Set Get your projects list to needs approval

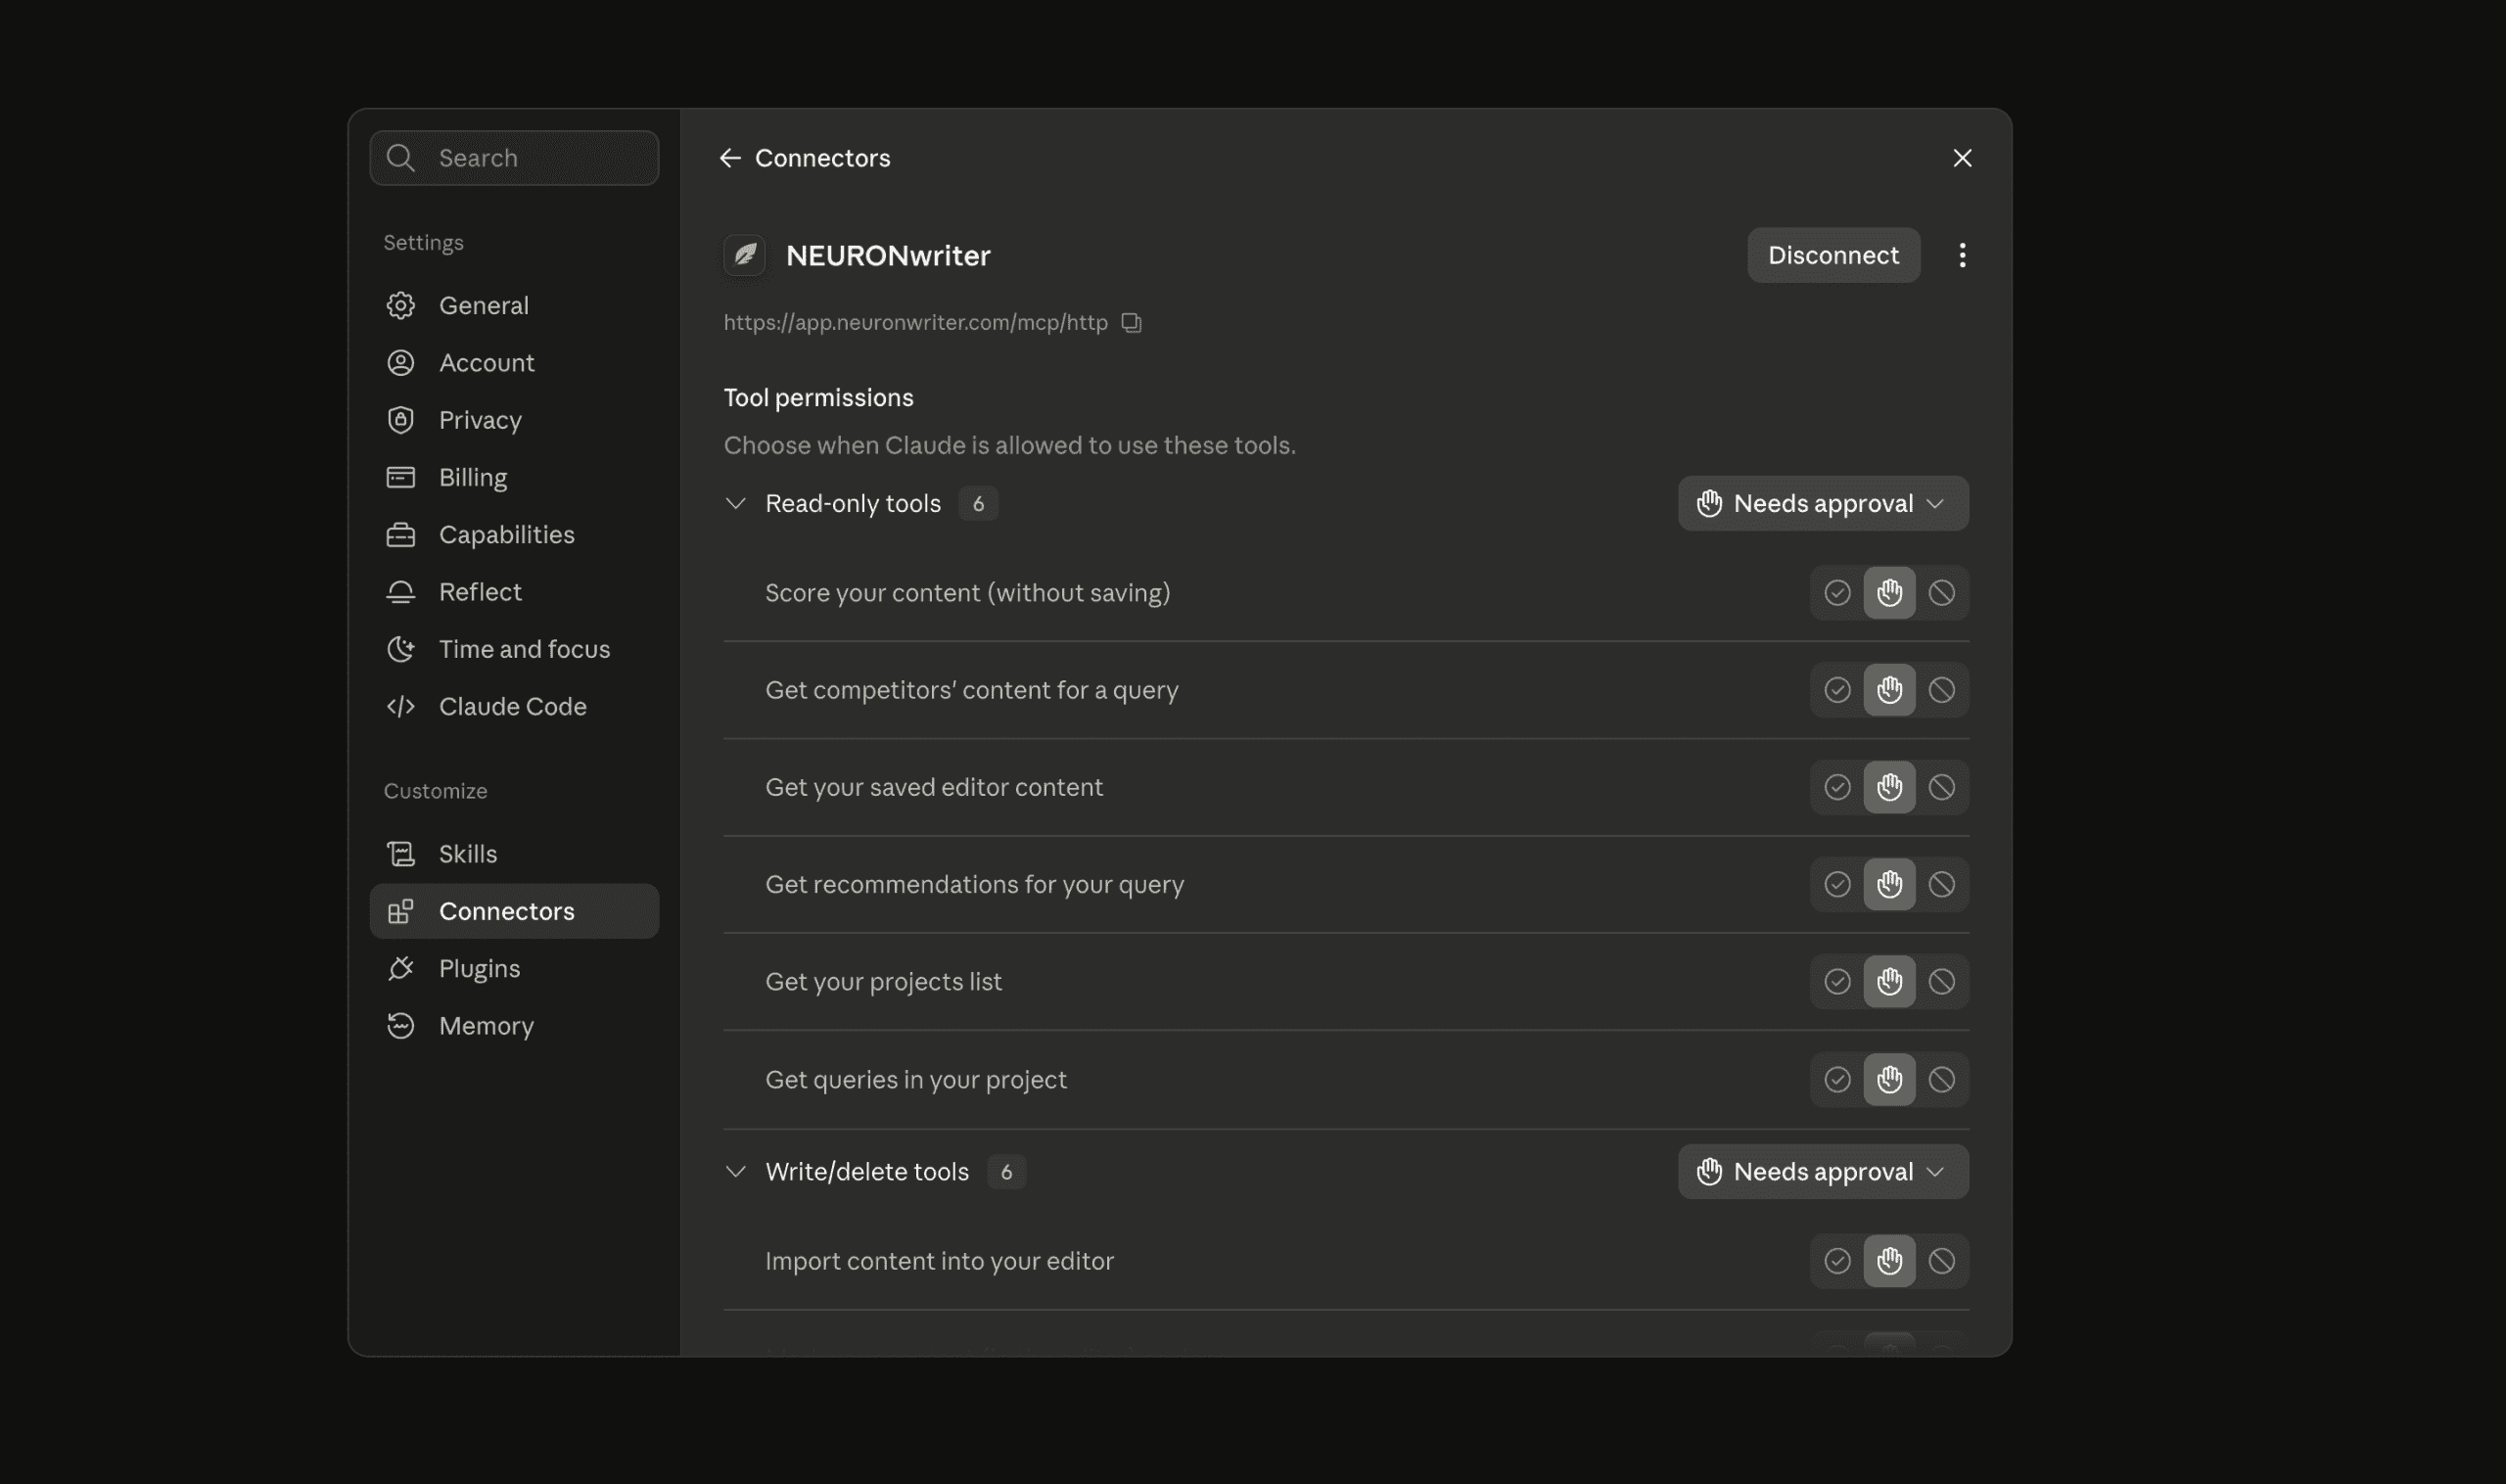[x=1889, y=981]
